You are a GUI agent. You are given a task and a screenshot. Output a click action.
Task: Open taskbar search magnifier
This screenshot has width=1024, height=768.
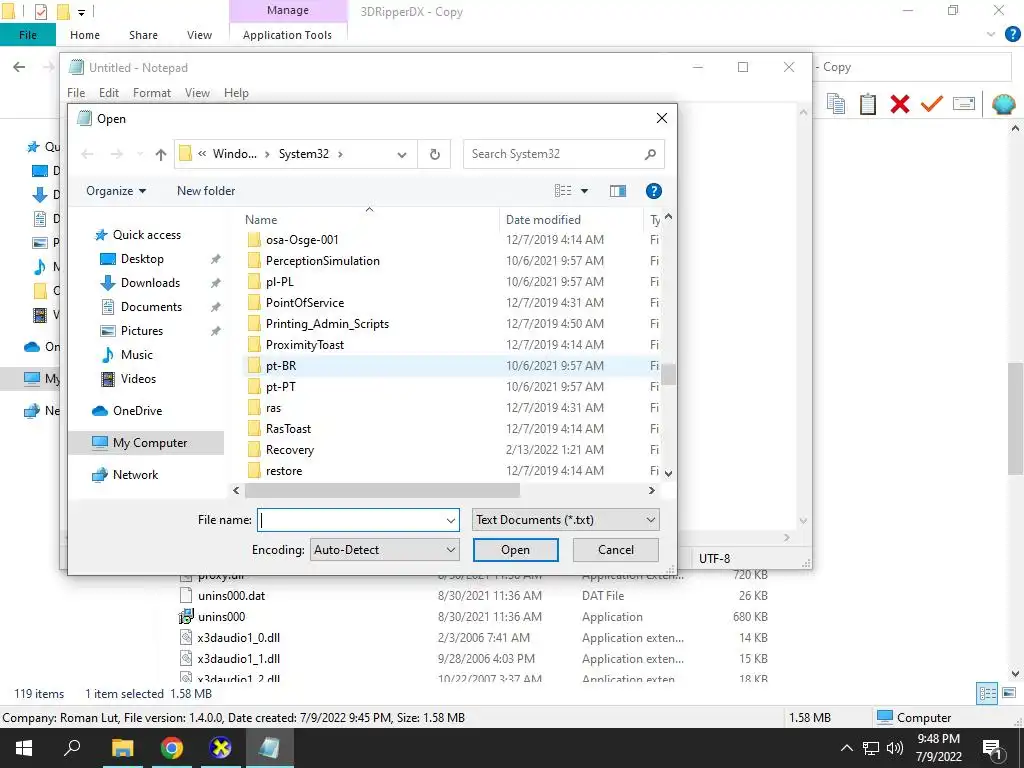click(72, 748)
